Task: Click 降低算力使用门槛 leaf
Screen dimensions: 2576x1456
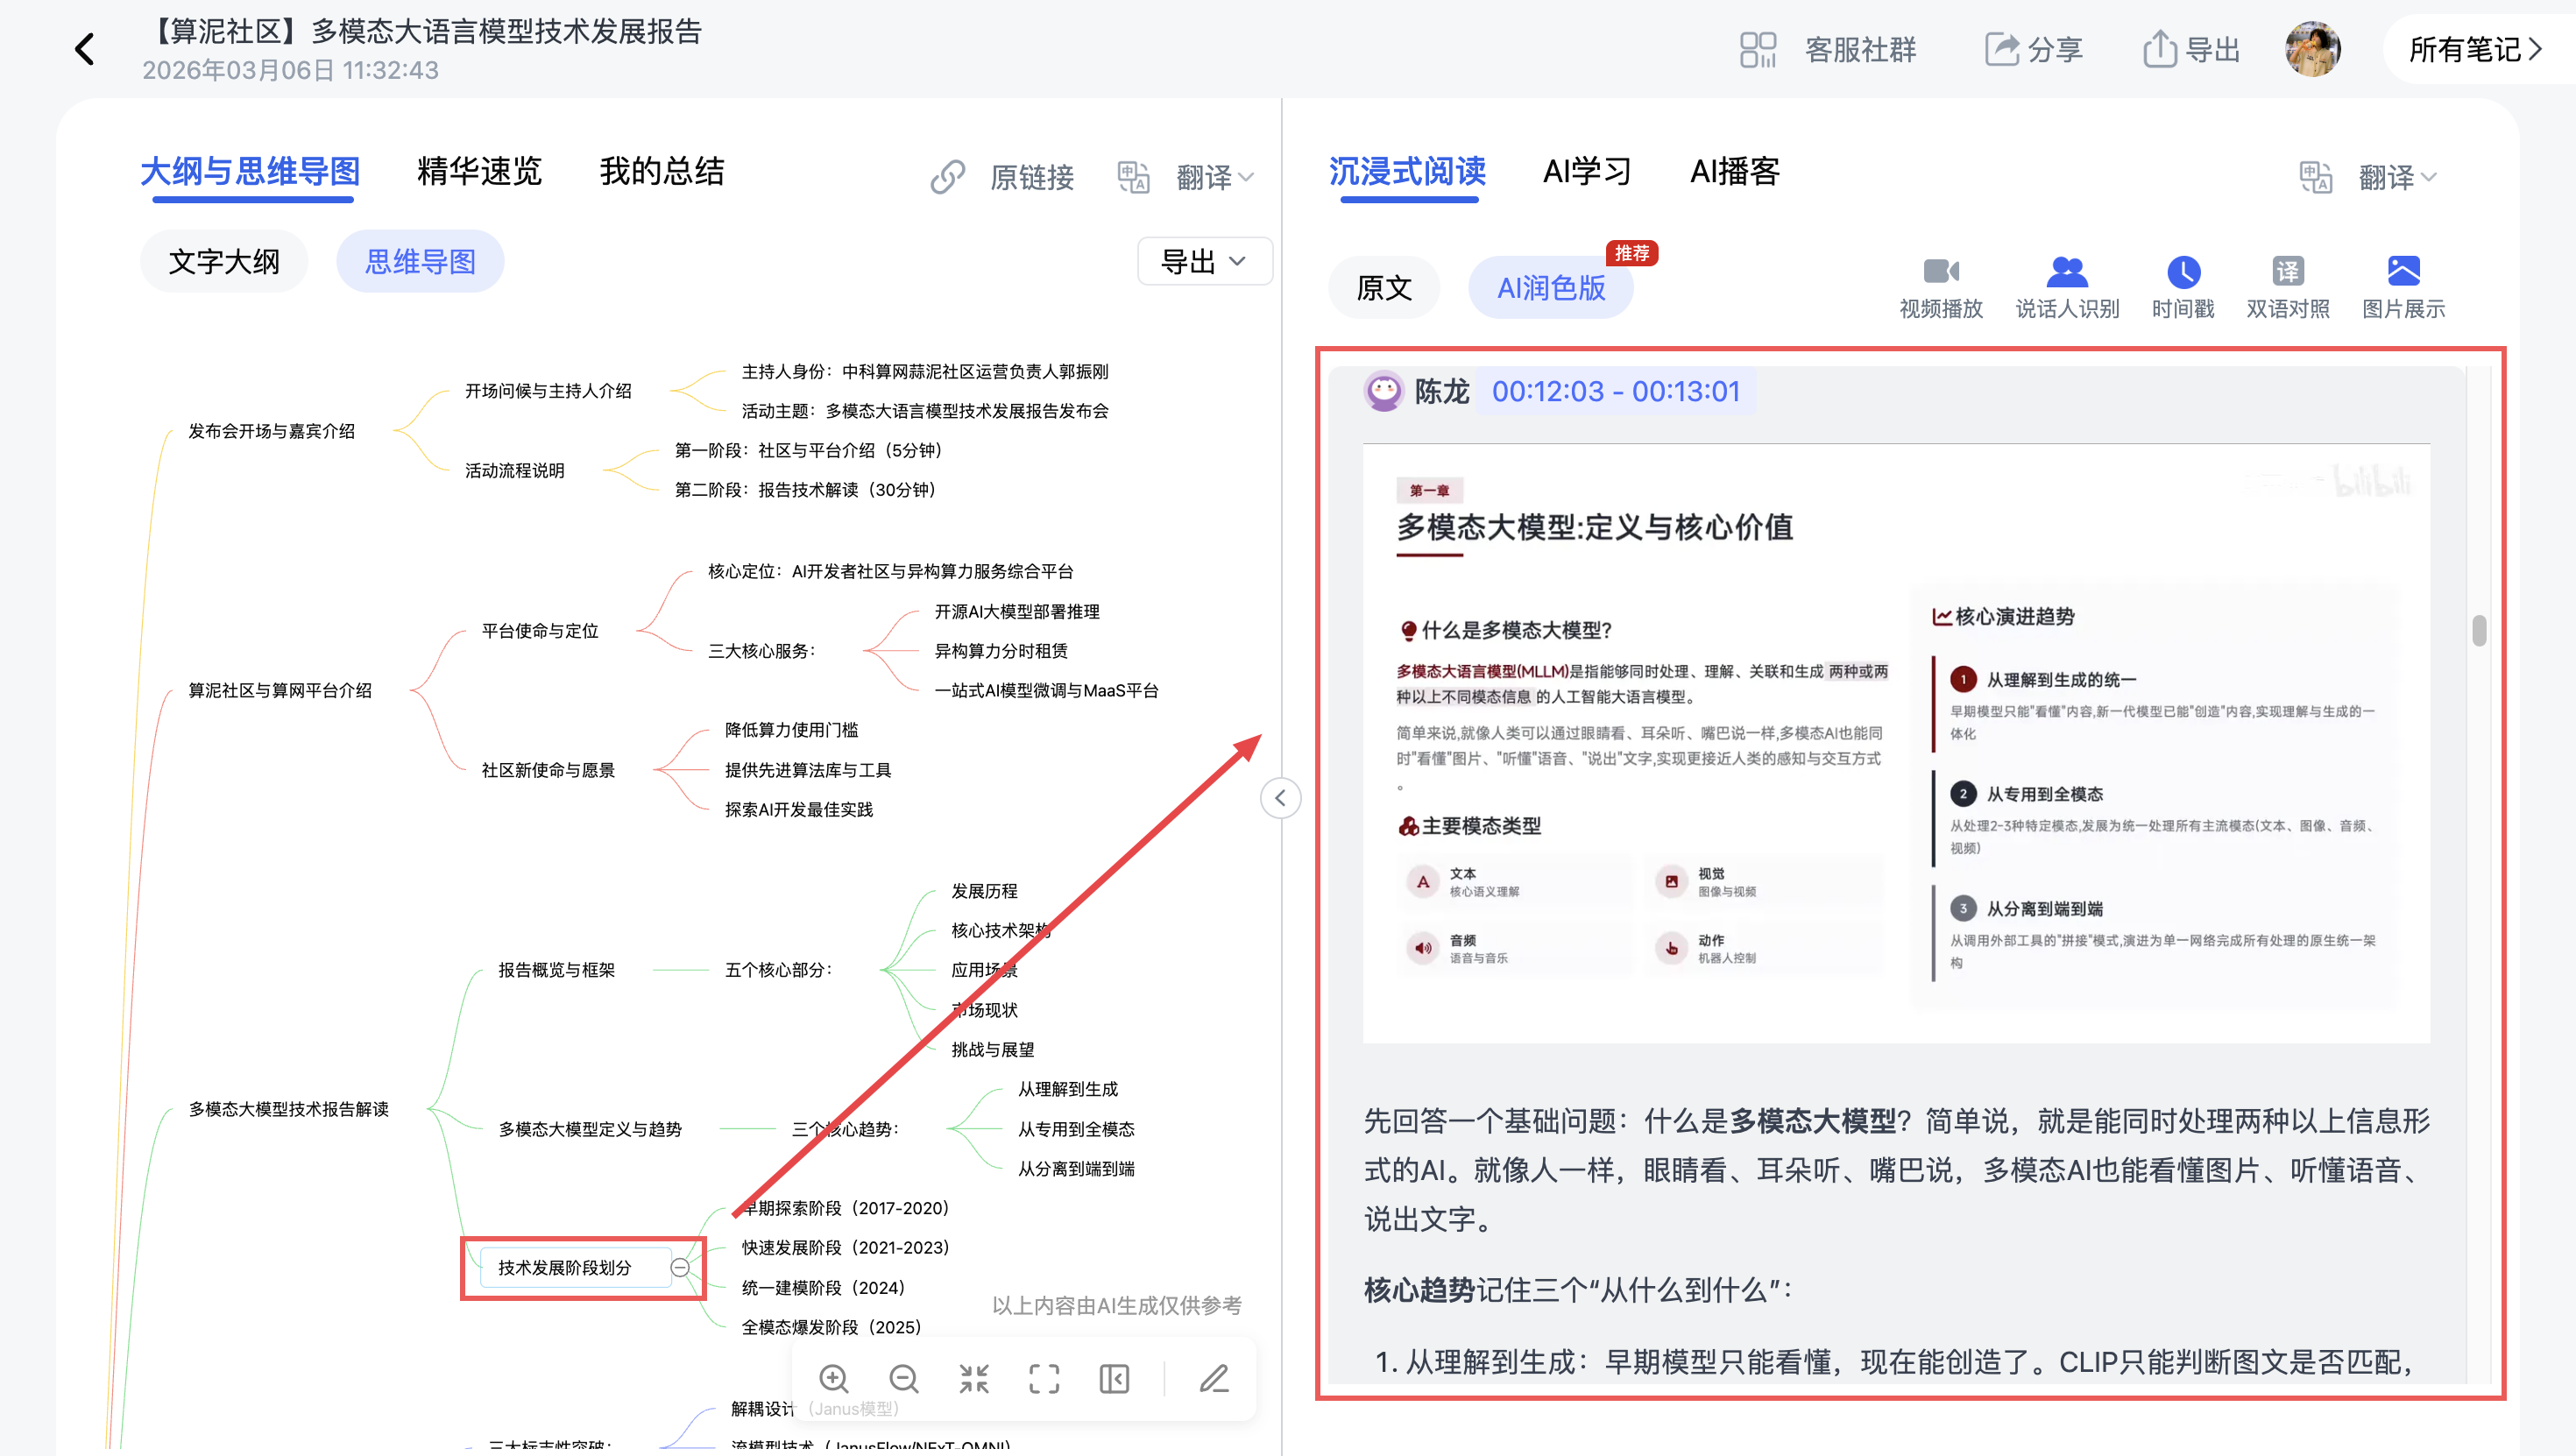Action: pos(791,730)
